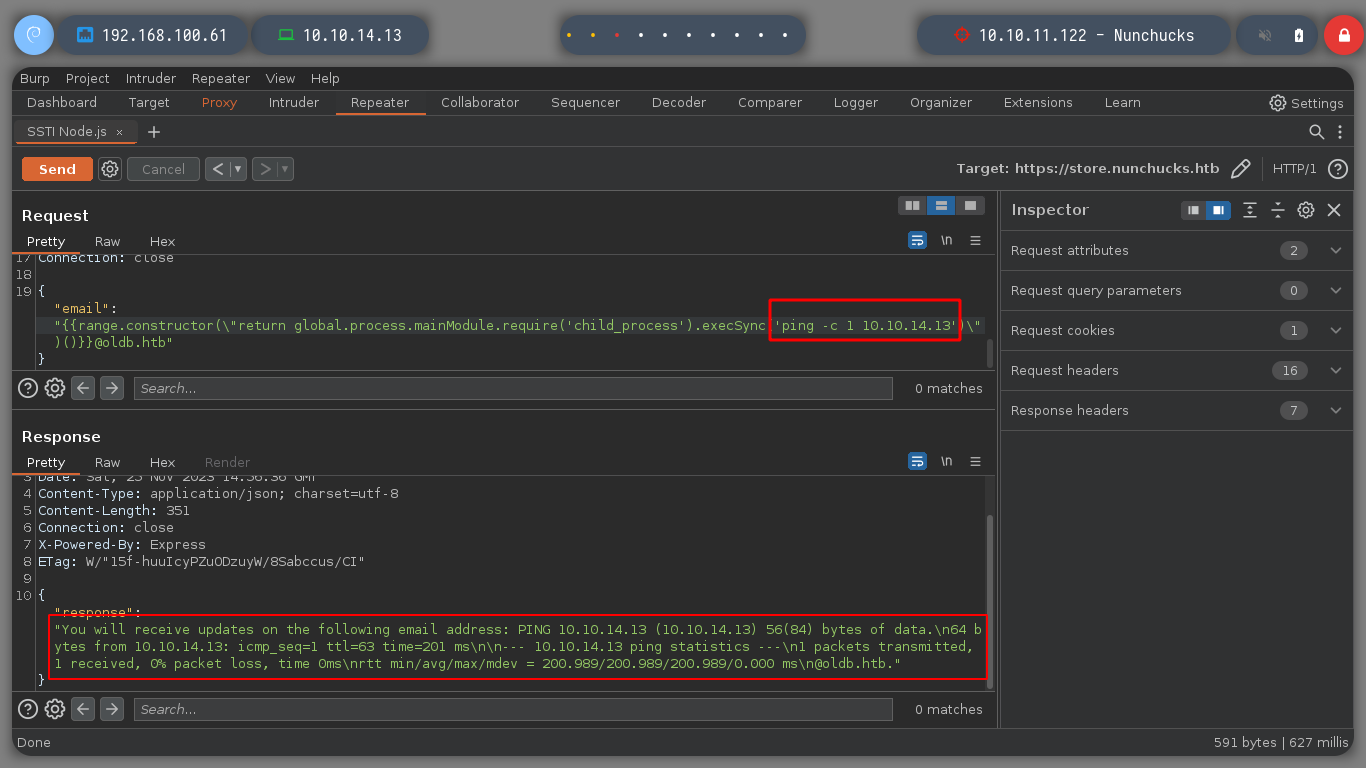Open the Burp menu

34,78
